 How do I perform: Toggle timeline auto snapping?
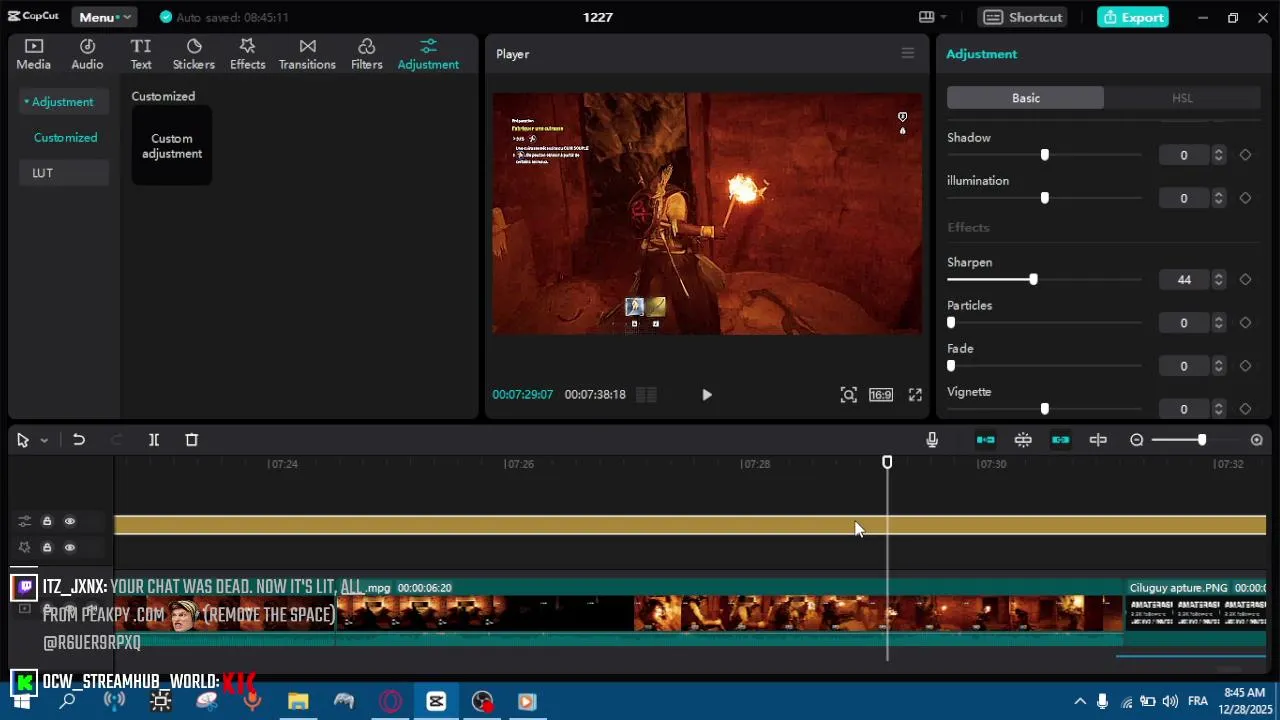(x=1023, y=440)
